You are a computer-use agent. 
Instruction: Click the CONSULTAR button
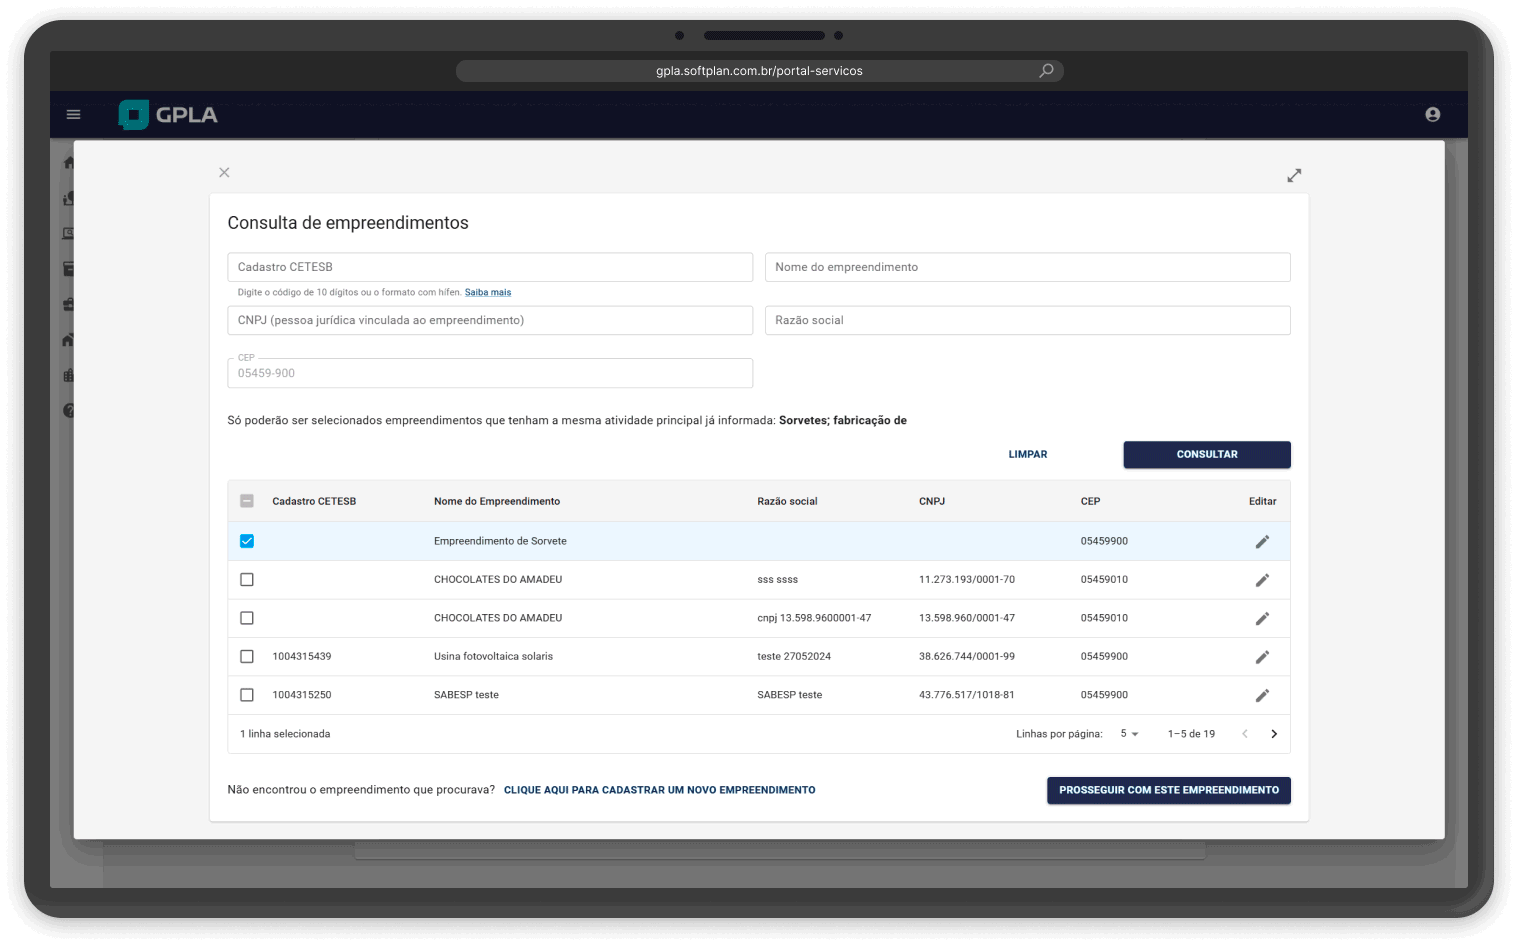1206,454
